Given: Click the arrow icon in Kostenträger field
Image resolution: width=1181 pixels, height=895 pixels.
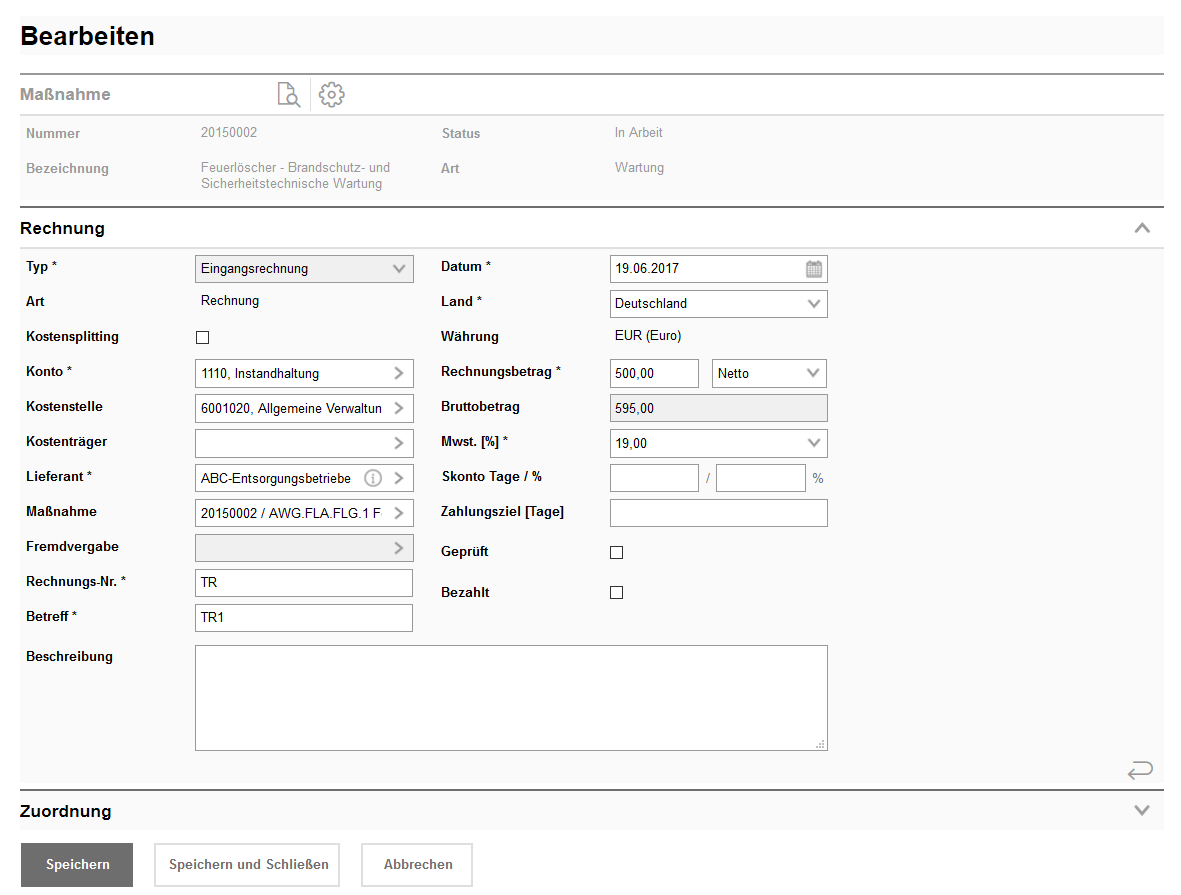Looking at the screenshot, I should tap(399, 444).
